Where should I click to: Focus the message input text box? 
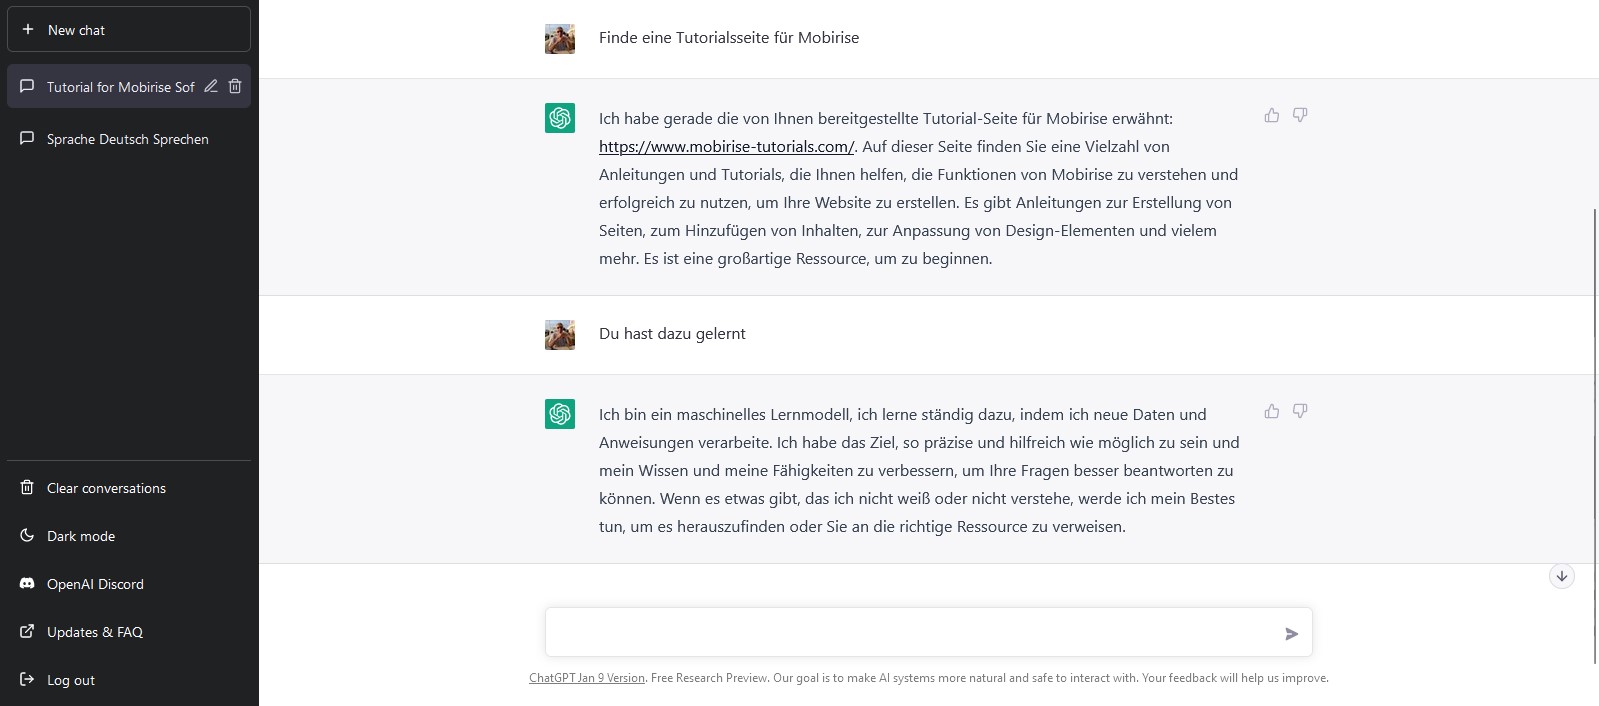pos(910,633)
